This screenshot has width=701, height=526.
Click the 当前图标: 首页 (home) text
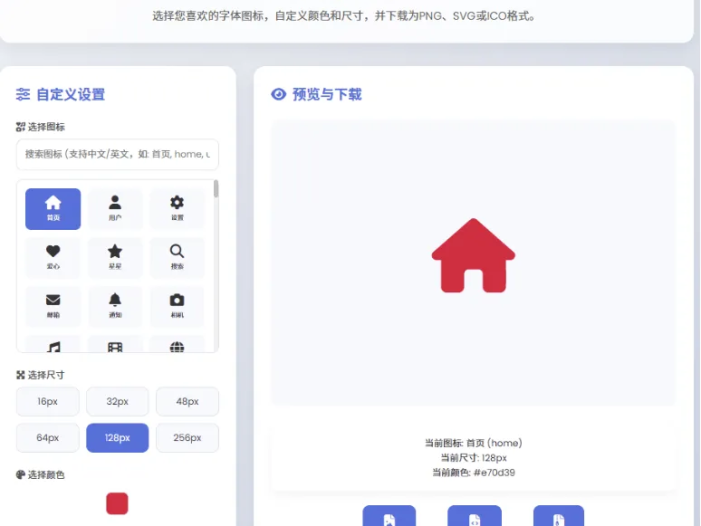pos(473,443)
